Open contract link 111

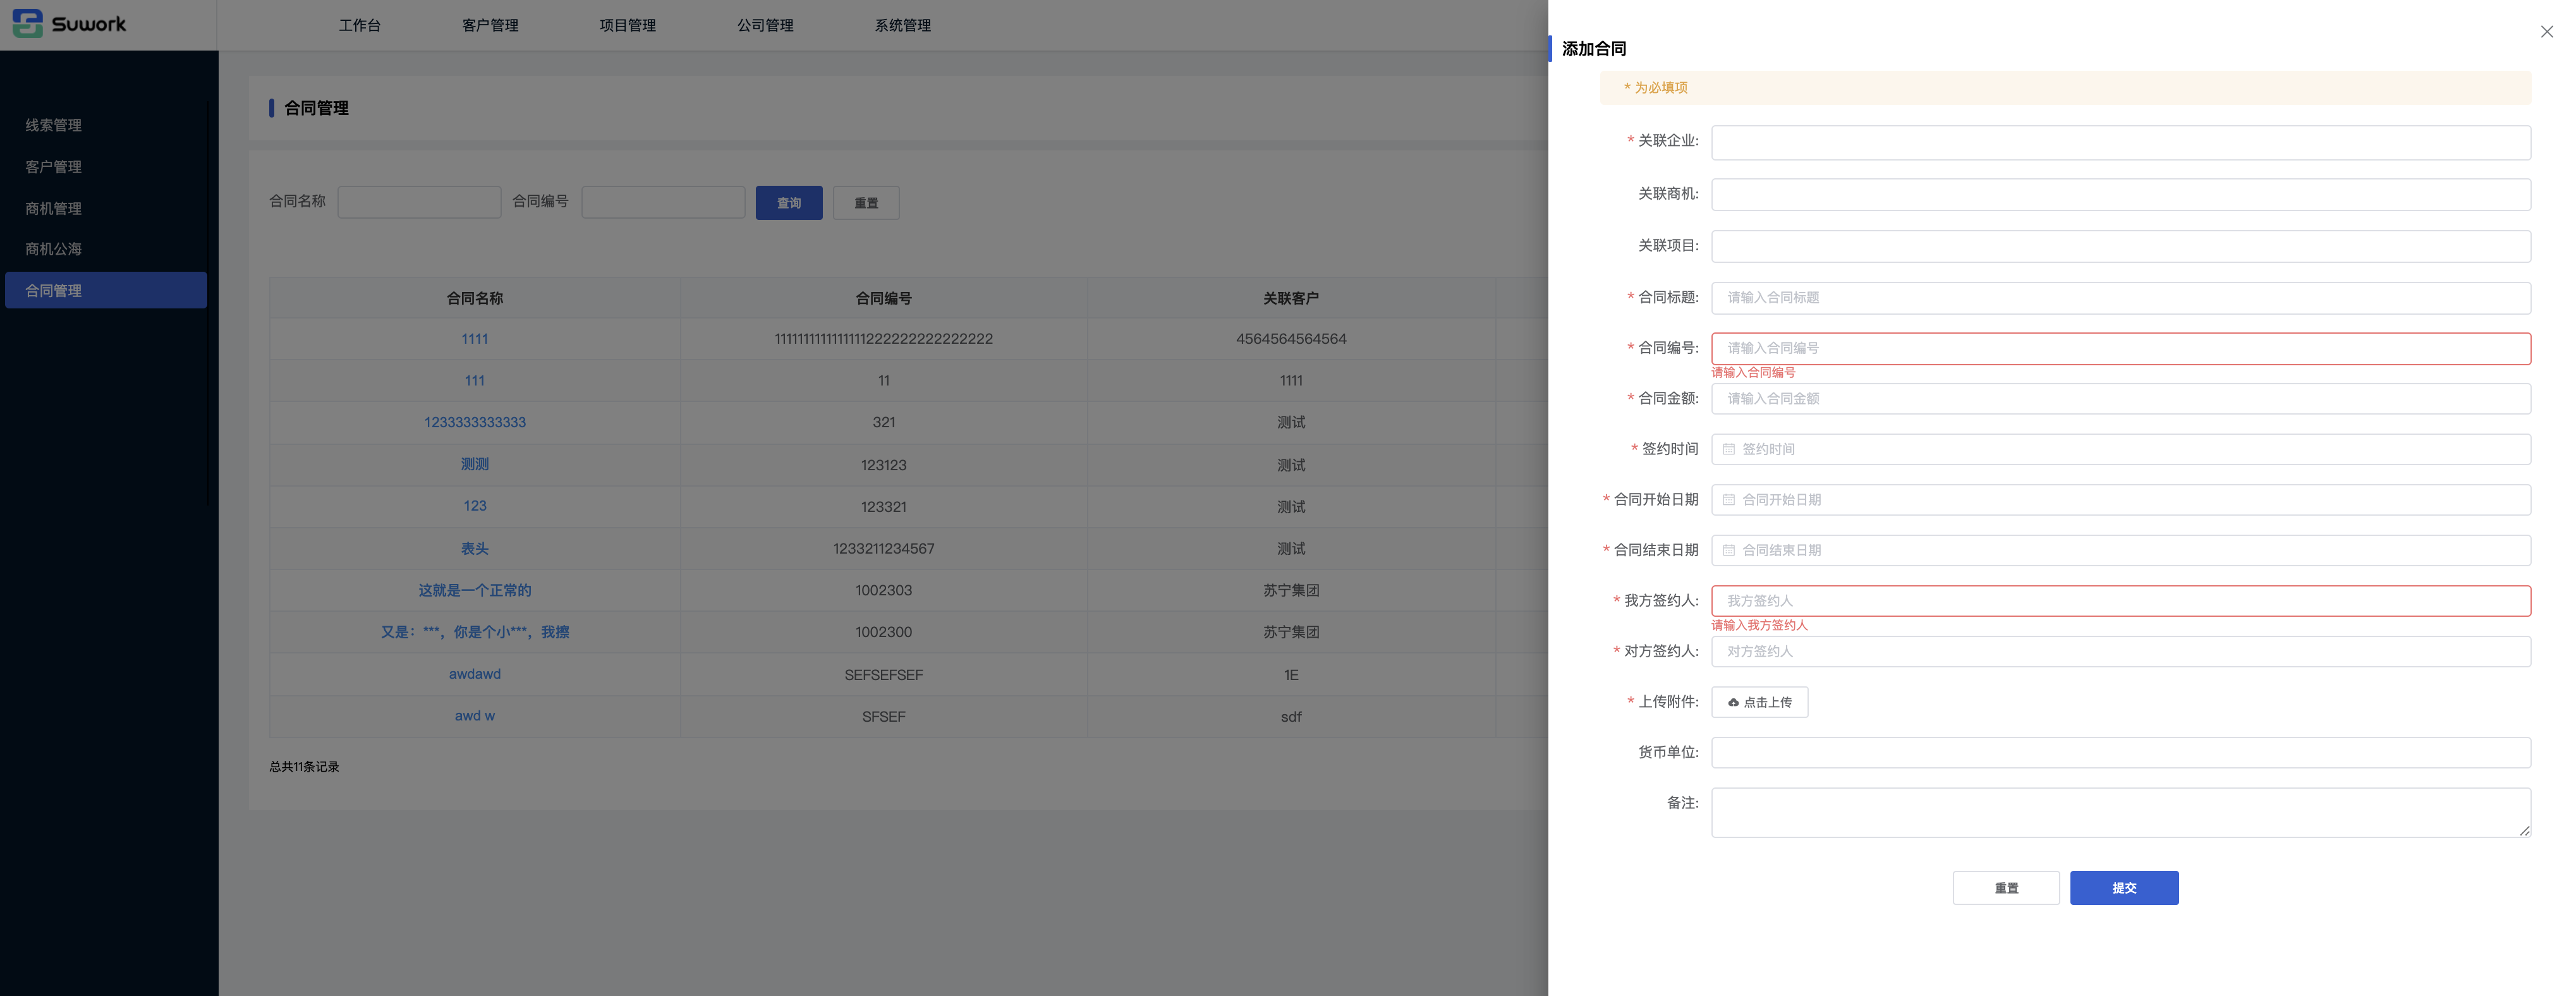(x=475, y=381)
